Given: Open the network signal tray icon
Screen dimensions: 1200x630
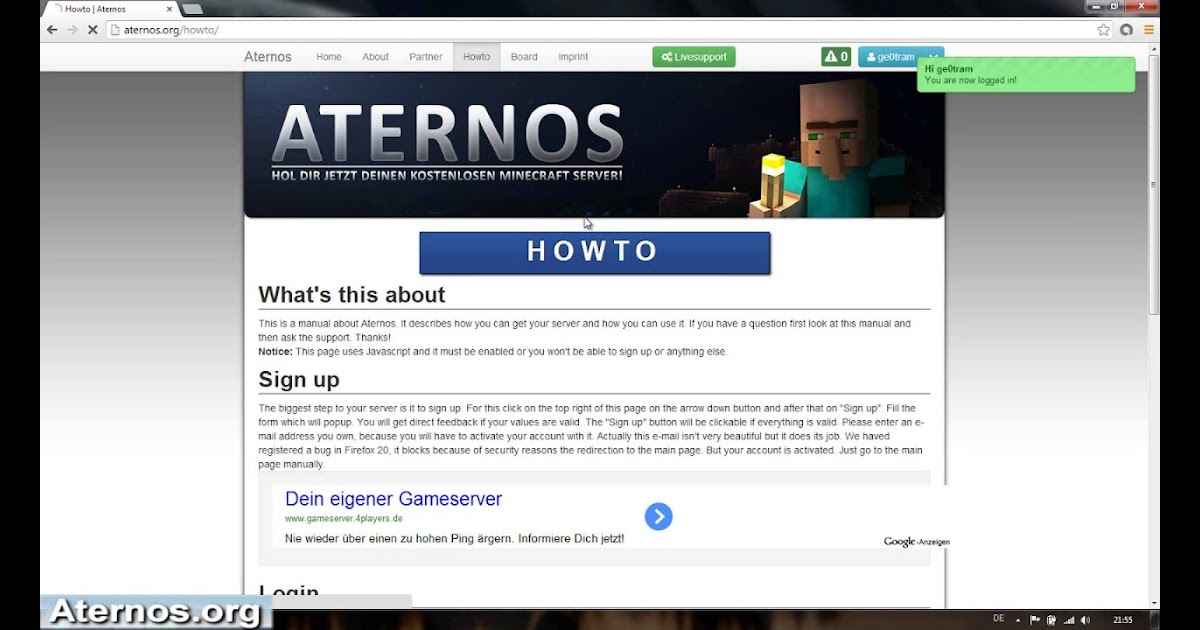Looking at the screenshot, I should 1068,620.
